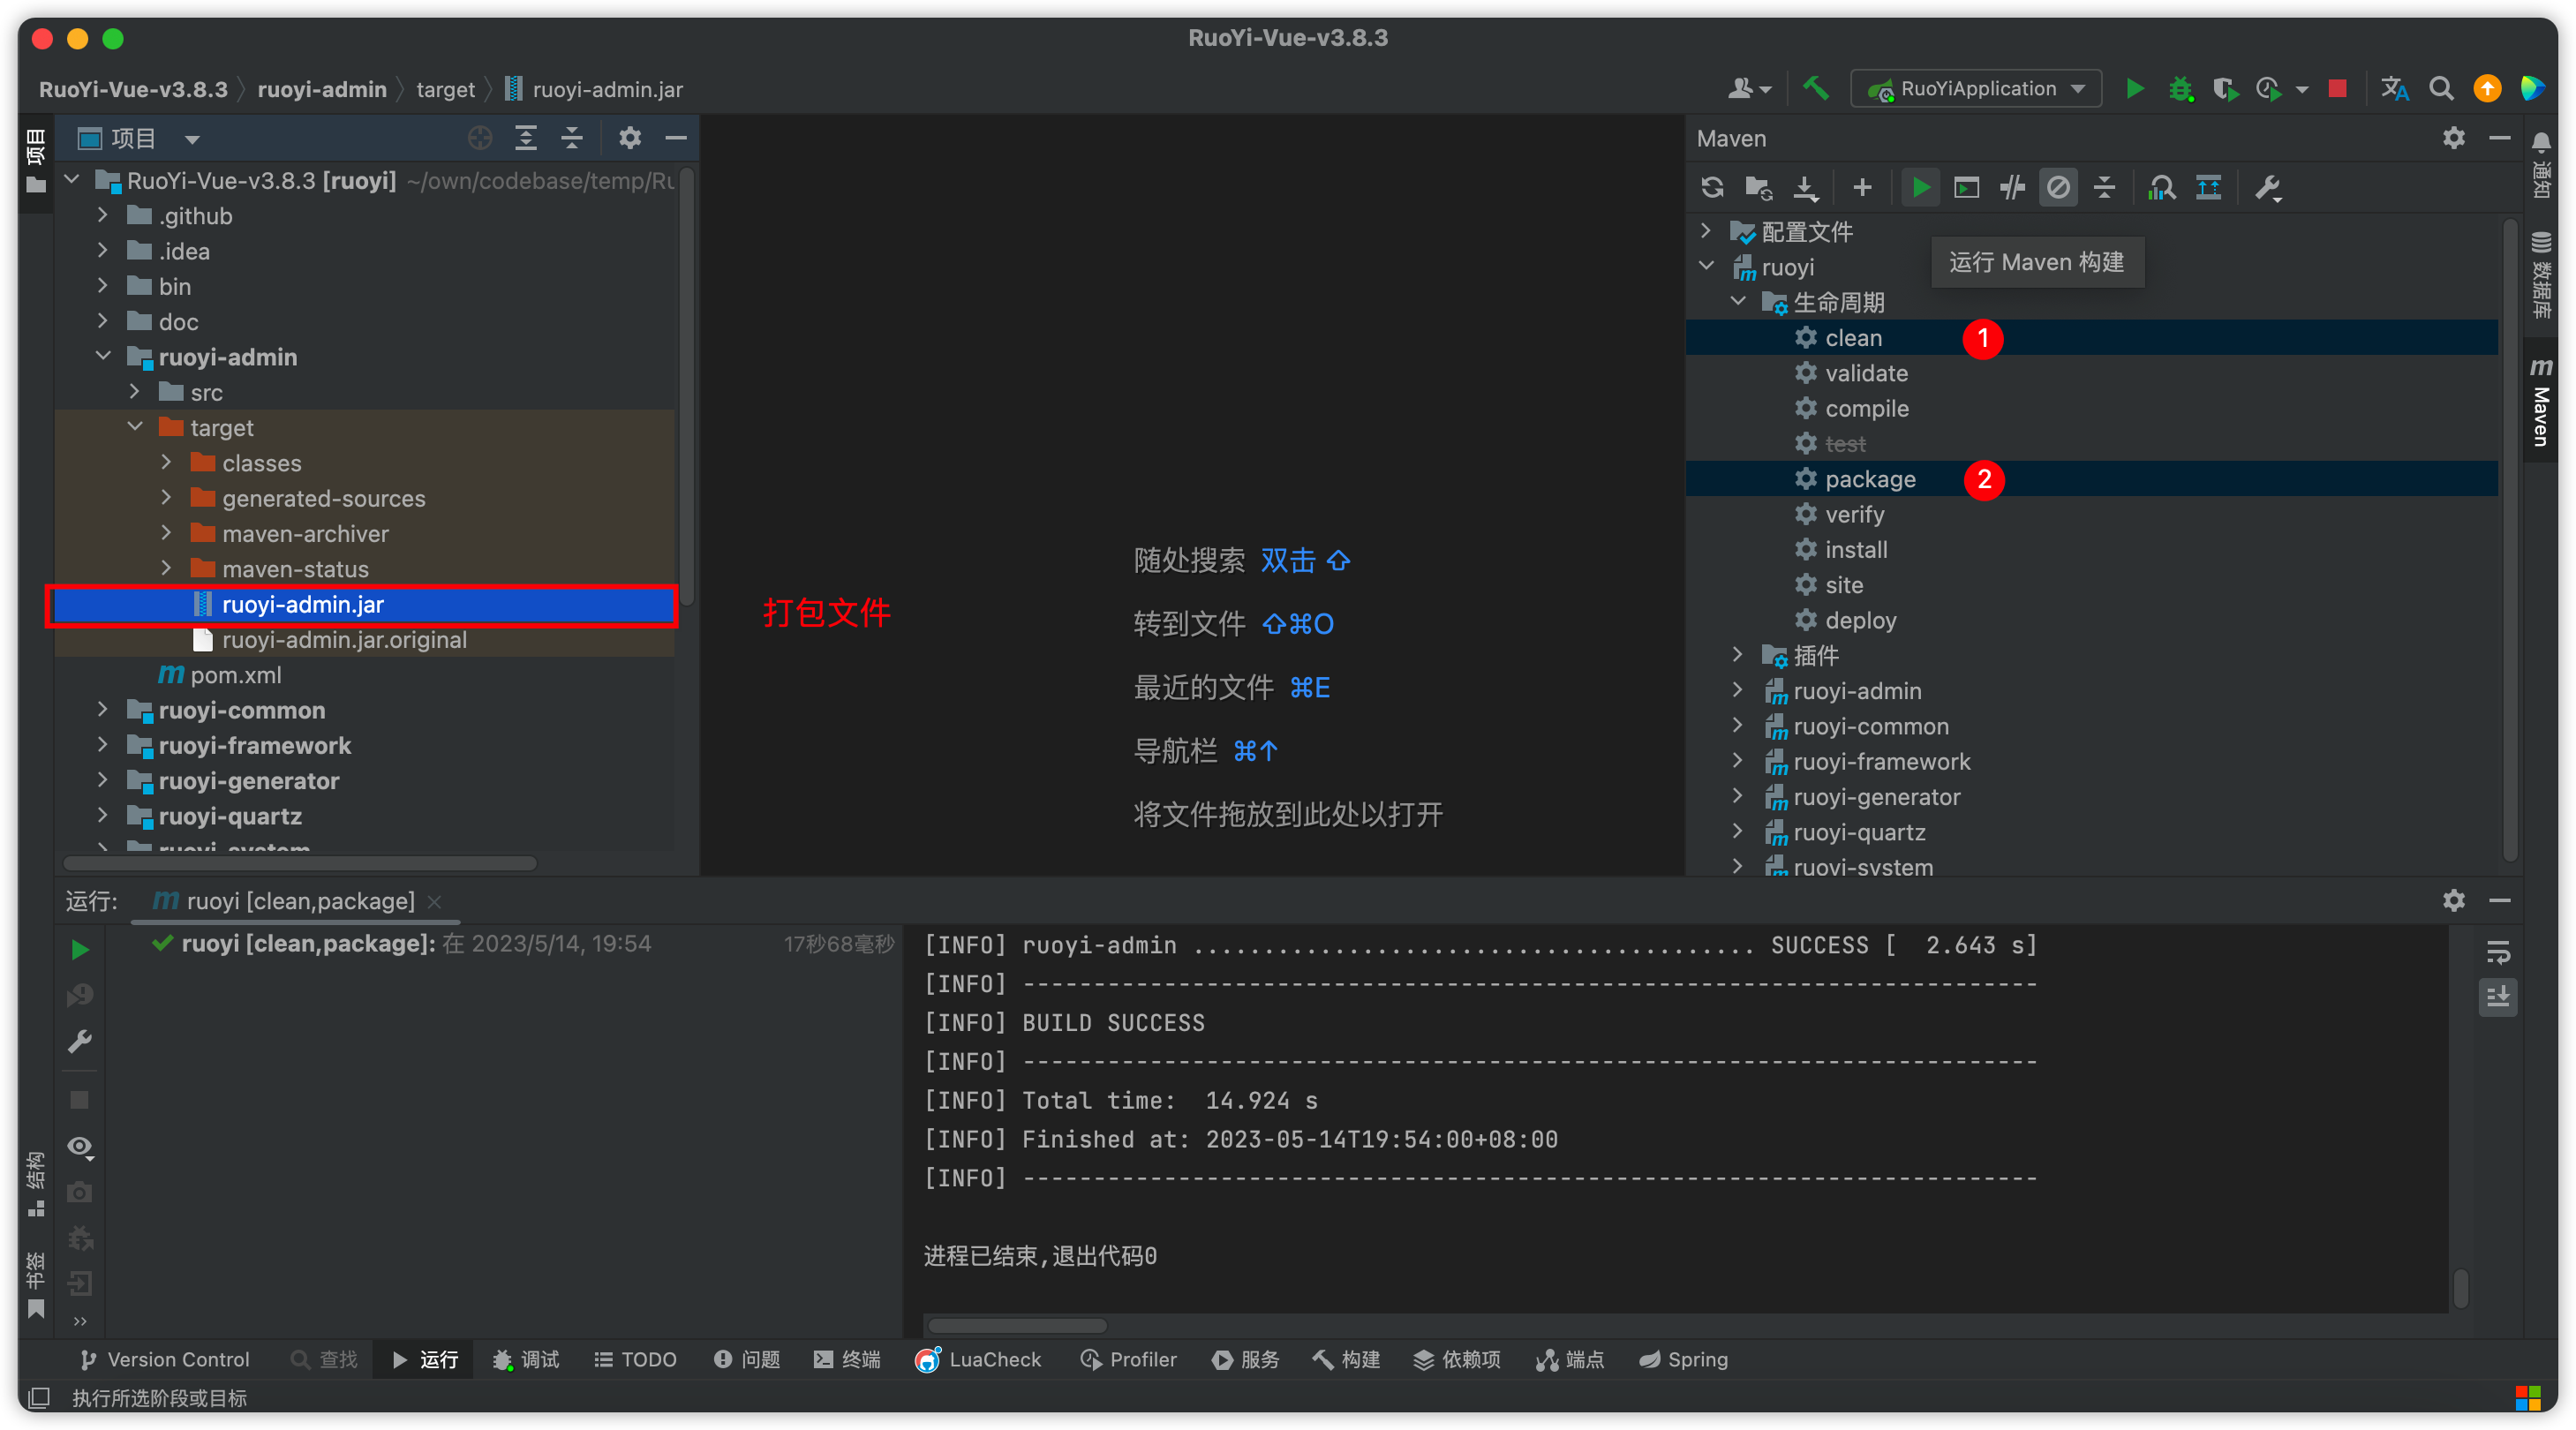Expand the .github folder

[x=102, y=215]
